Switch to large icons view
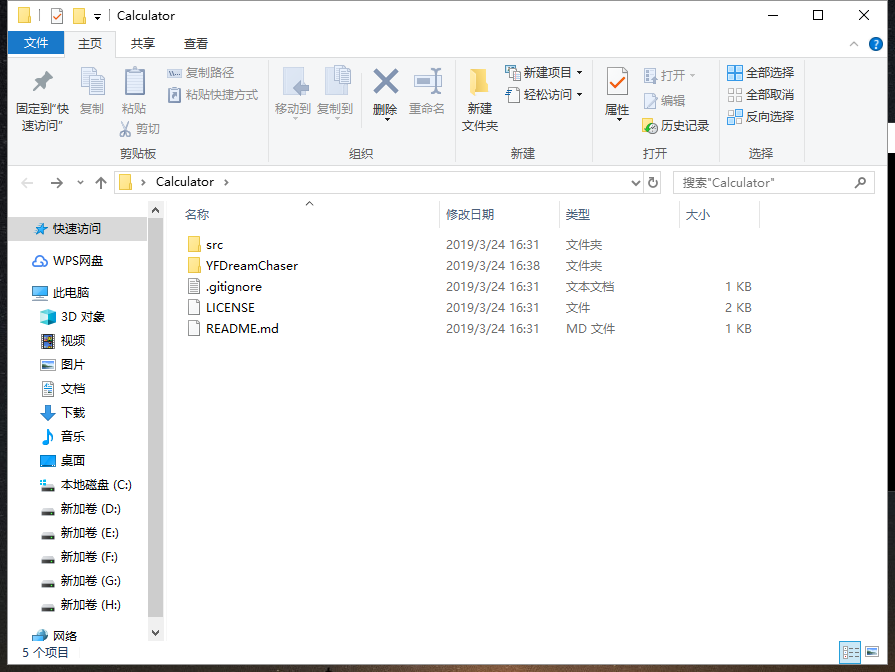The width and height of the screenshot is (895, 672). click(x=872, y=652)
